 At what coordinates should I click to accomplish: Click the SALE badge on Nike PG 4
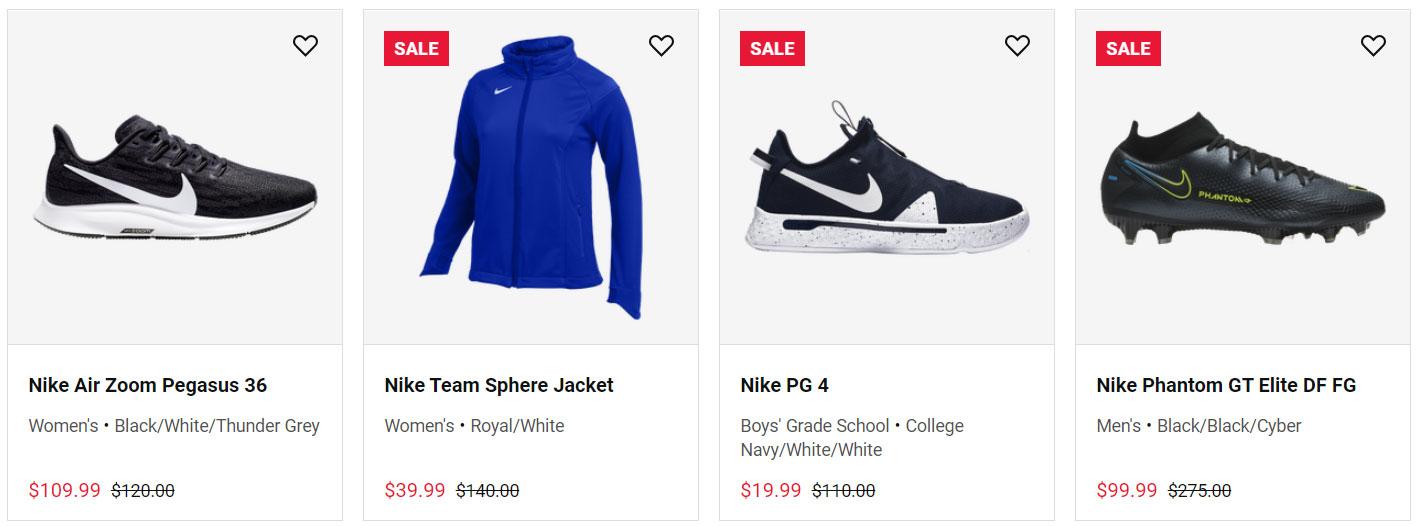[772, 49]
